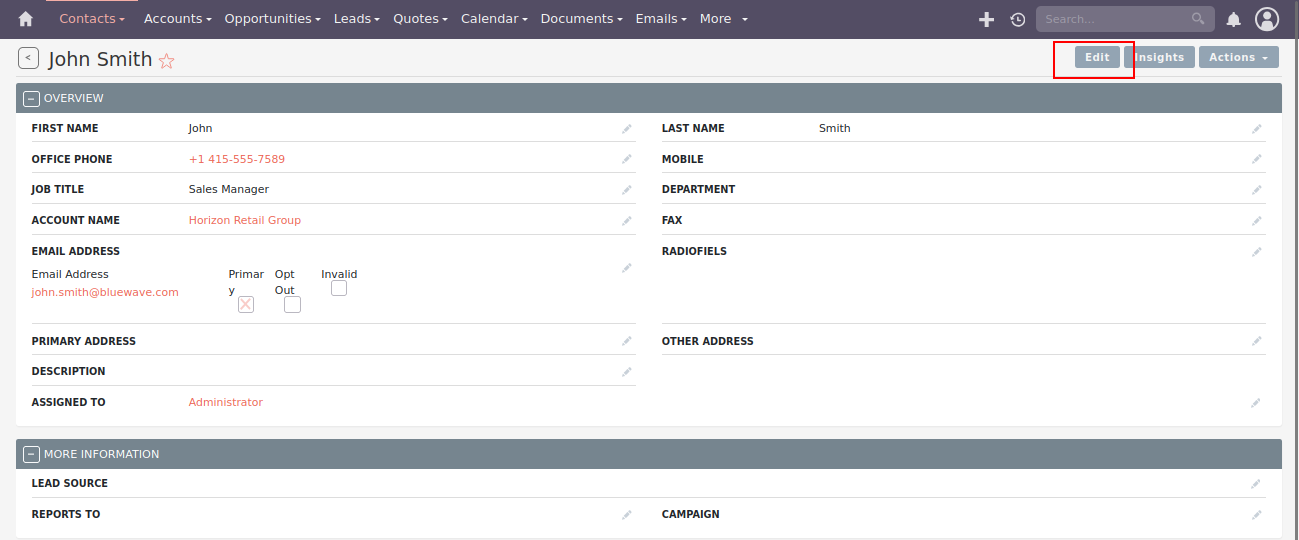1299x540 pixels.
Task: Collapse the Overview panel
Action: [31, 98]
